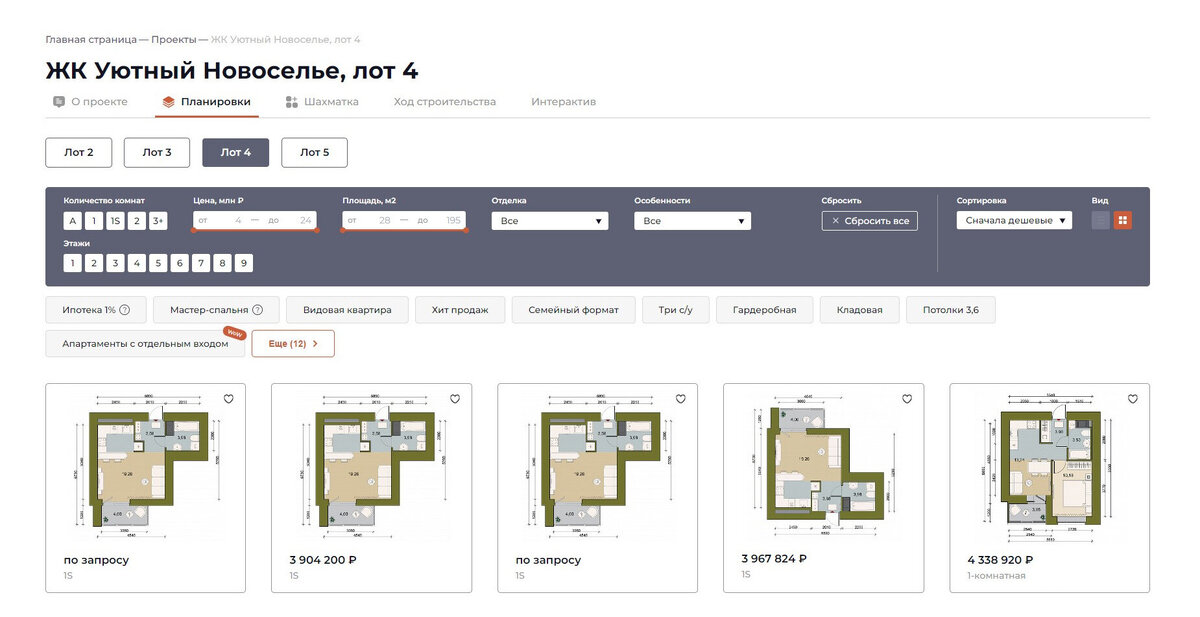1200x617 pixels.
Task: Favorite the first 'по запросу' apartment with the heart icon
Action: click(x=228, y=399)
